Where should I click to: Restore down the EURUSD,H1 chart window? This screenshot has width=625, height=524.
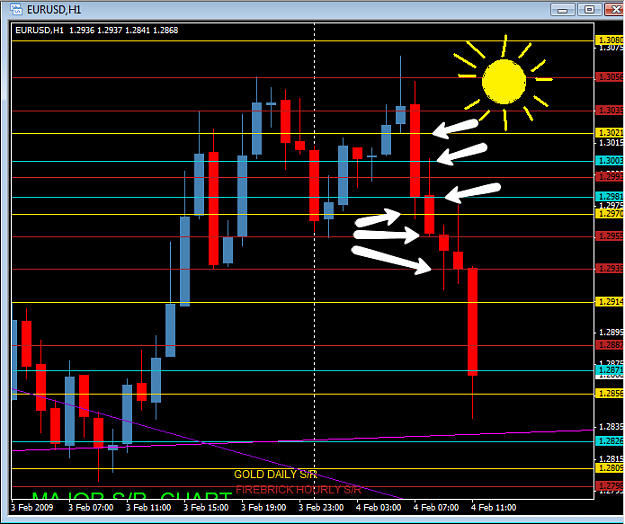click(x=589, y=10)
